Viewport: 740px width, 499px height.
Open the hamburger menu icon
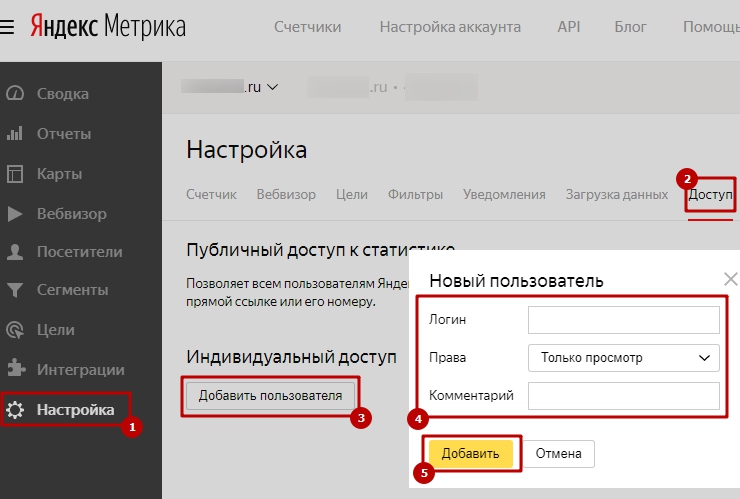8,27
